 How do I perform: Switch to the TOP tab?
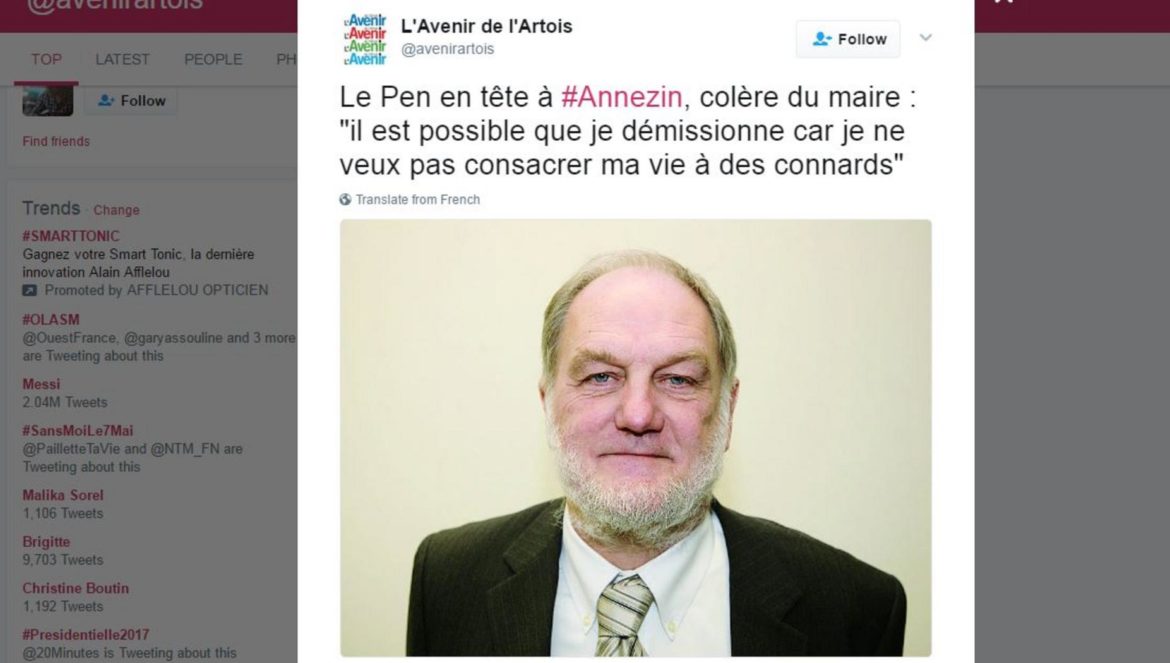click(x=46, y=60)
